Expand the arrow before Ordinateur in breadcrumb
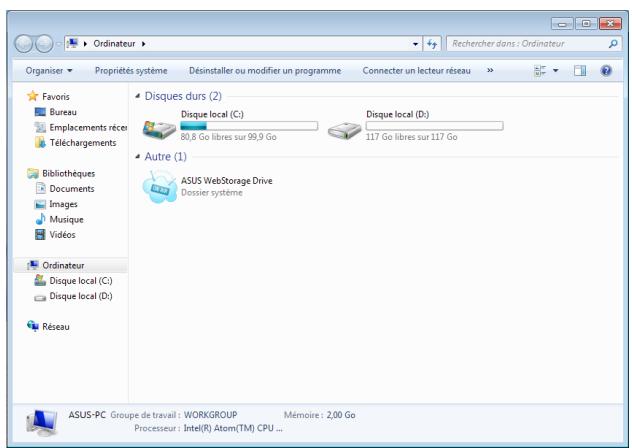 pos(85,44)
